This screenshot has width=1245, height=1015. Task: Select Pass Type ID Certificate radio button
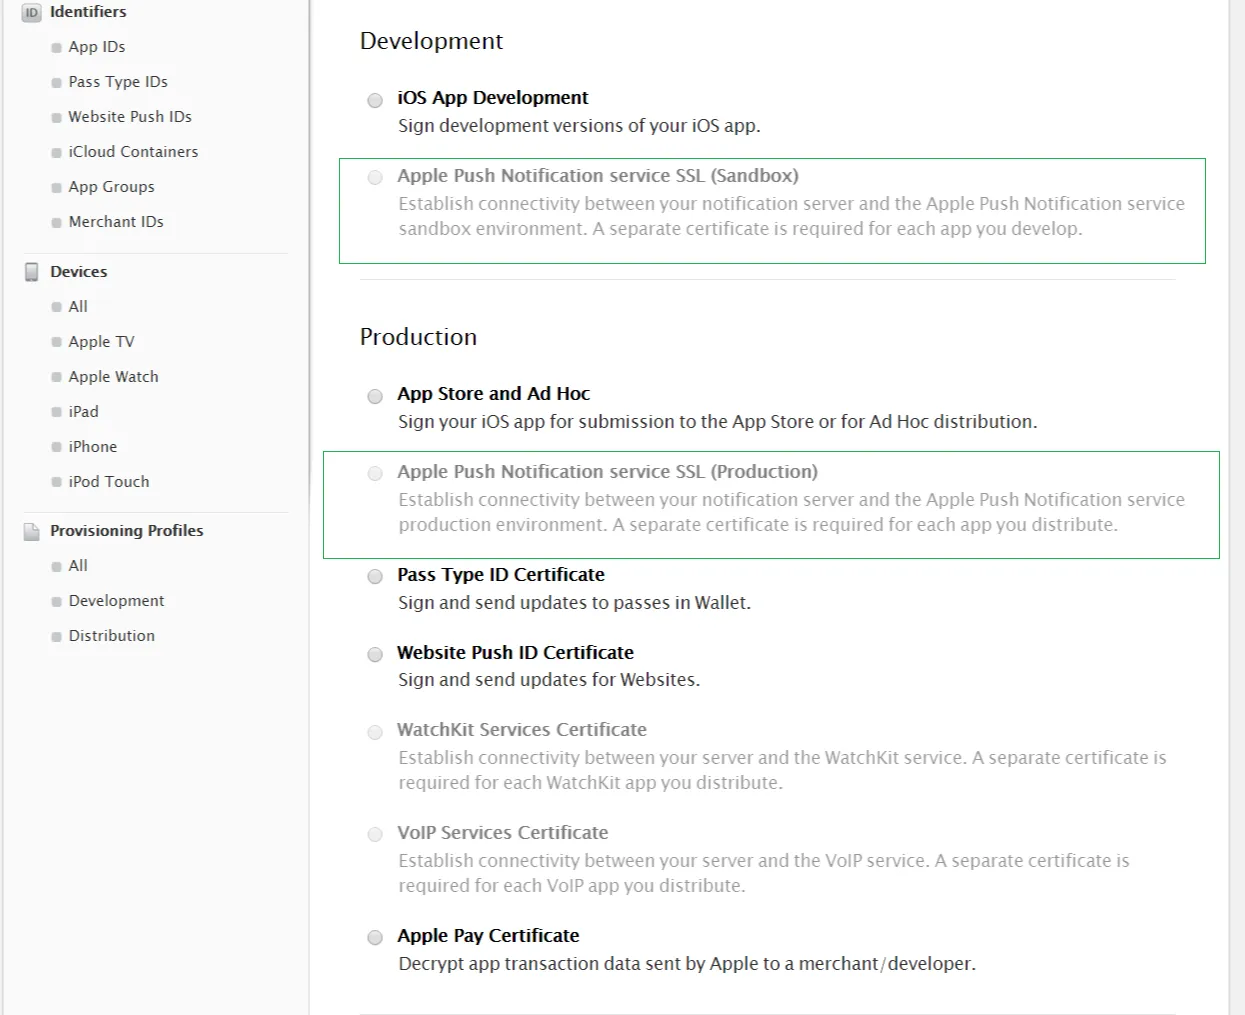tap(375, 576)
